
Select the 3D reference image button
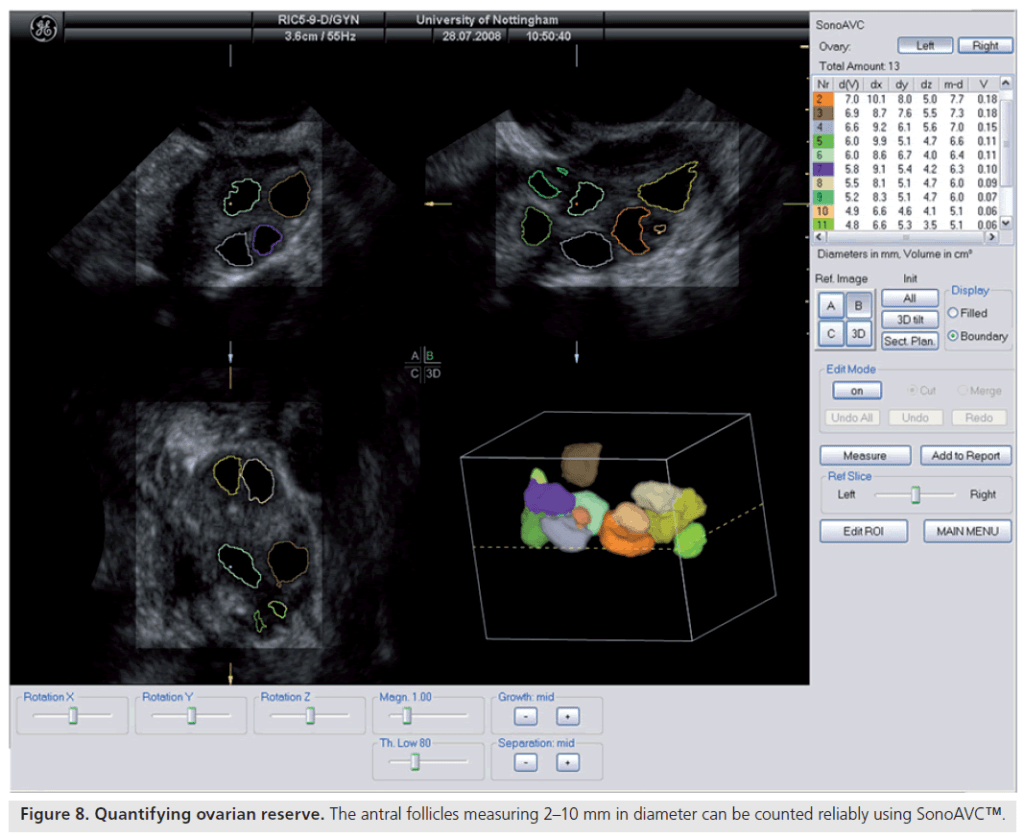[x=858, y=333]
